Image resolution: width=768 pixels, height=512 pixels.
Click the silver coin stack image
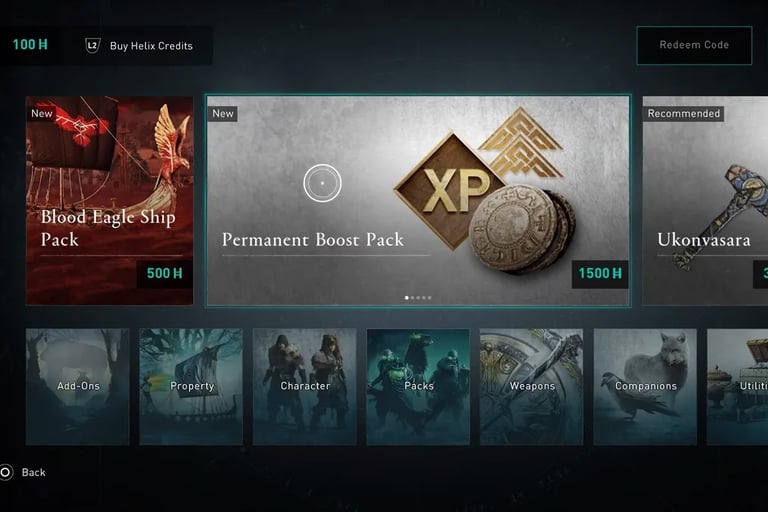coord(521,228)
